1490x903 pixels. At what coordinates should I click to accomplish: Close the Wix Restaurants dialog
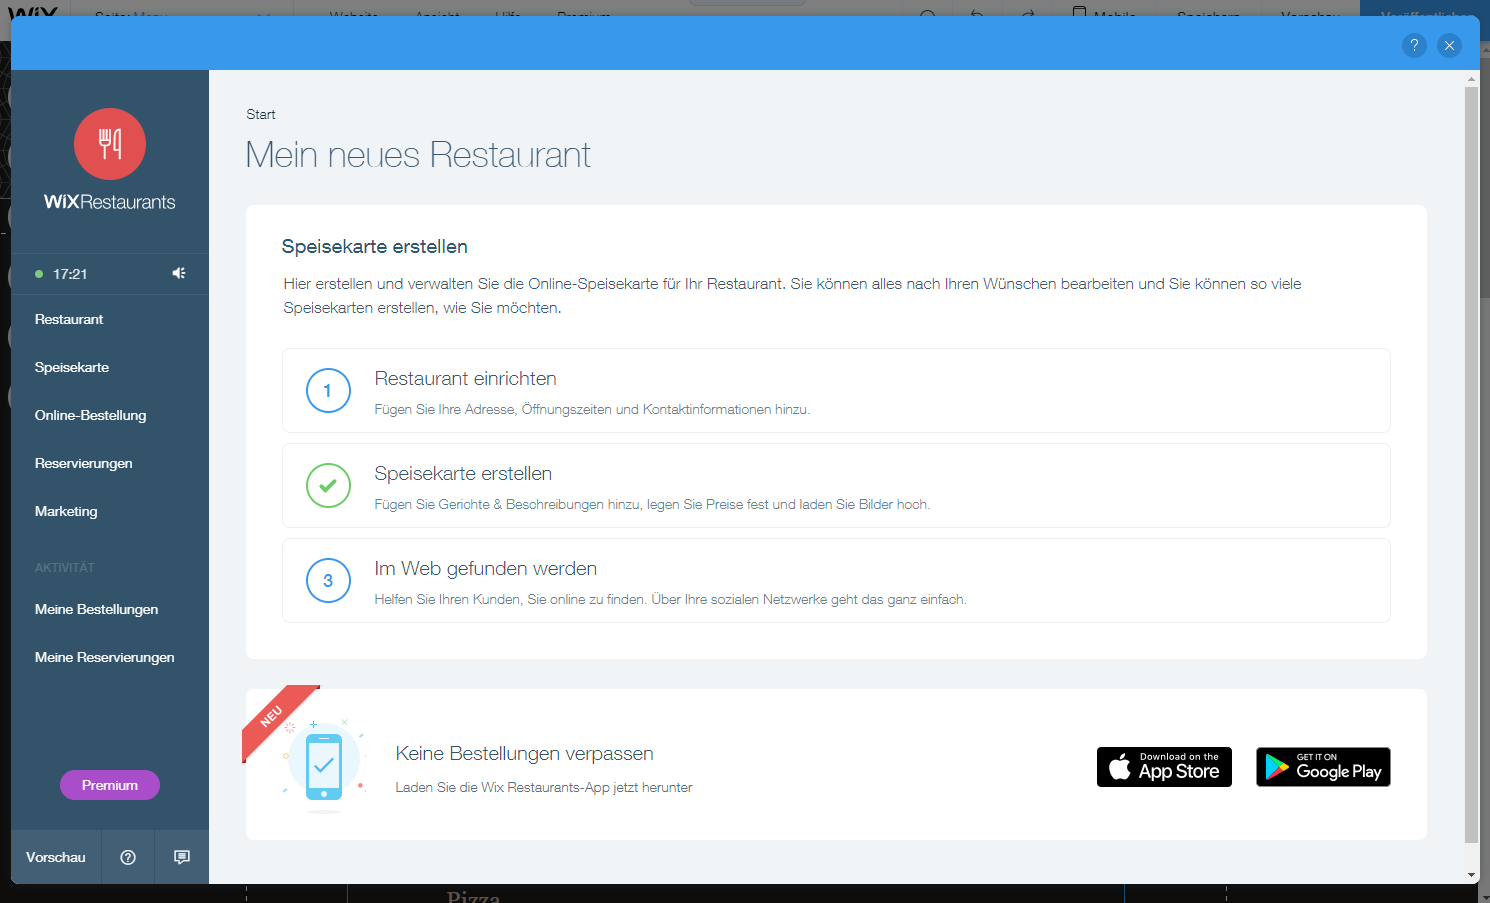click(x=1449, y=45)
